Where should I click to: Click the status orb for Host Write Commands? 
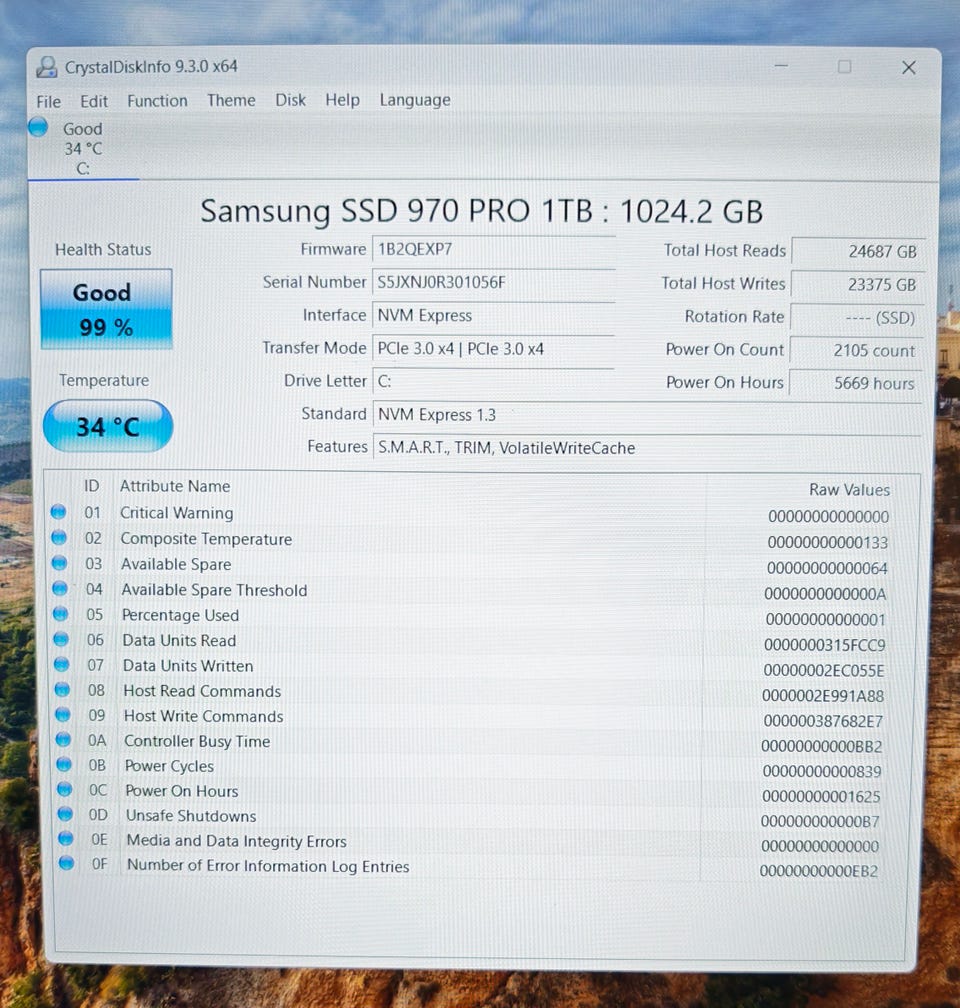63,714
